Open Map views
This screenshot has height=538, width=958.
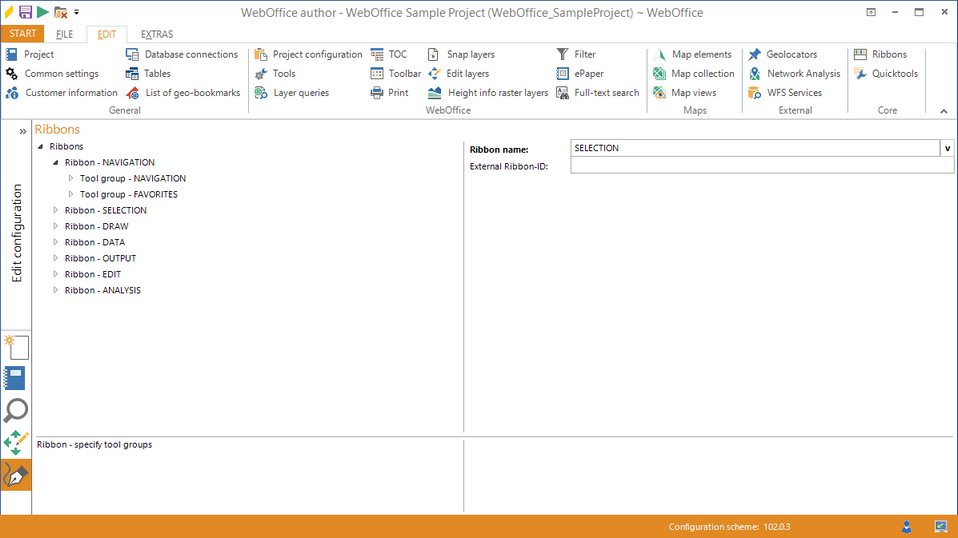click(684, 93)
